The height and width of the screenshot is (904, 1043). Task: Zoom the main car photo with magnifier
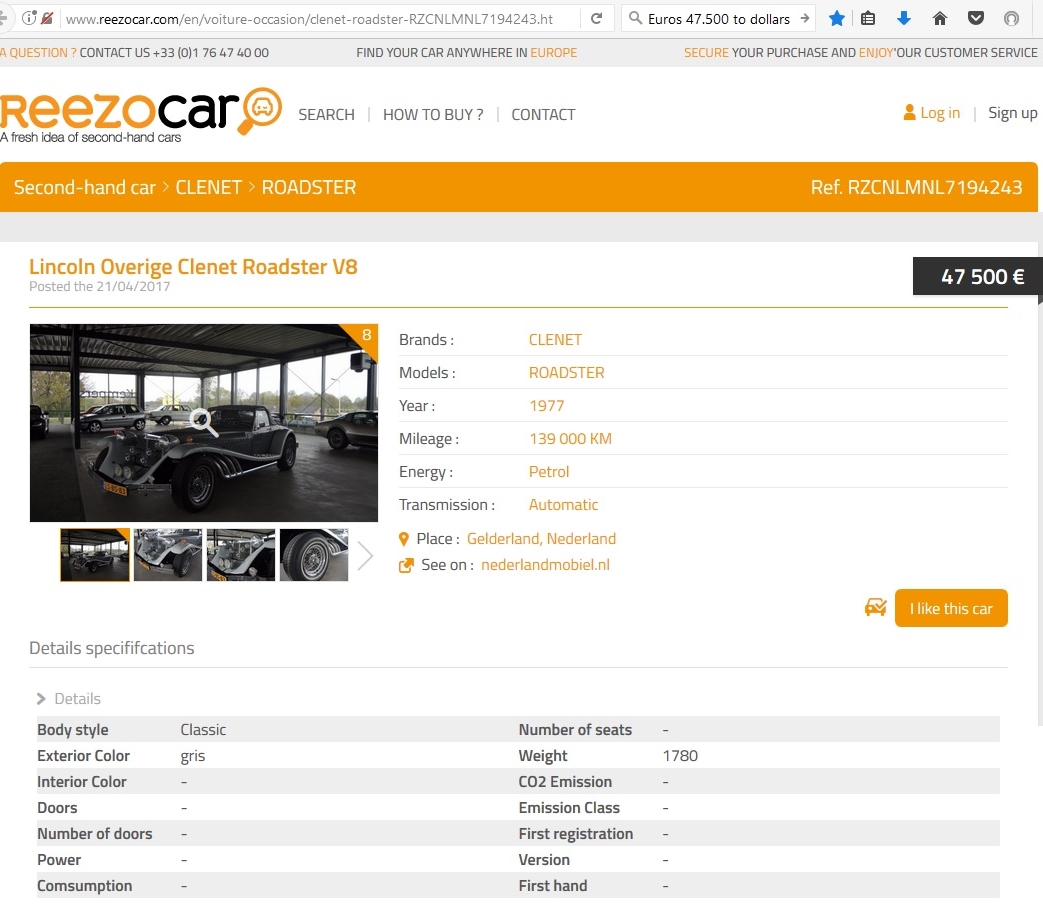pos(202,421)
